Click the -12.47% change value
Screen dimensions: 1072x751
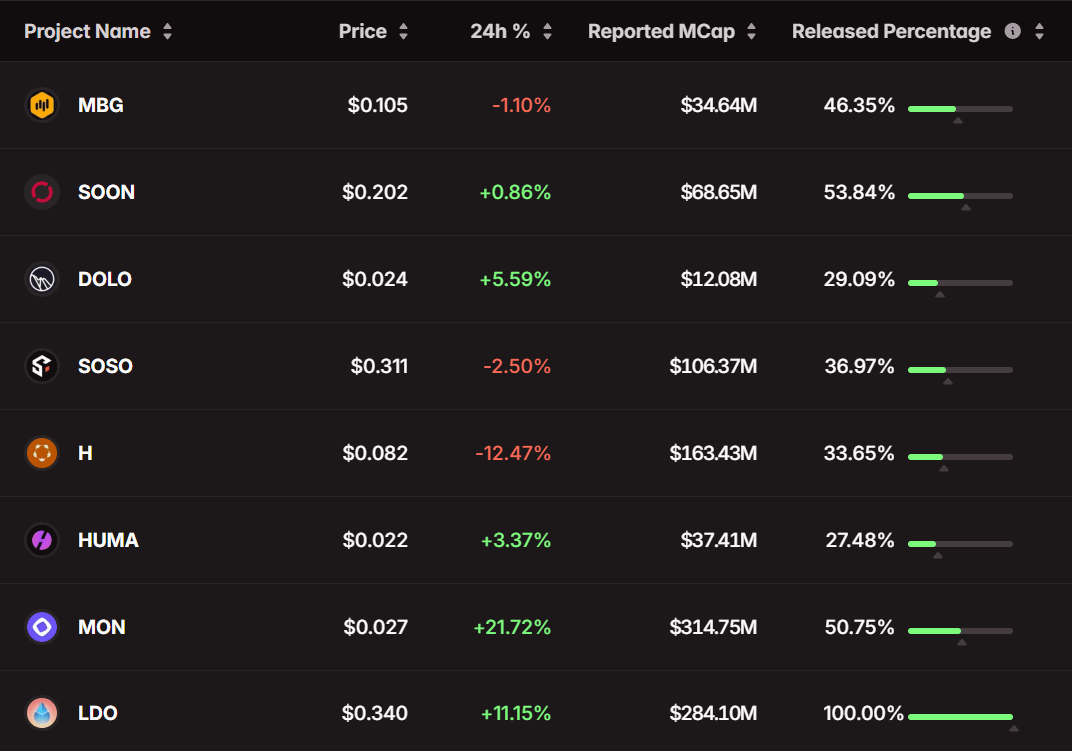[x=513, y=453]
